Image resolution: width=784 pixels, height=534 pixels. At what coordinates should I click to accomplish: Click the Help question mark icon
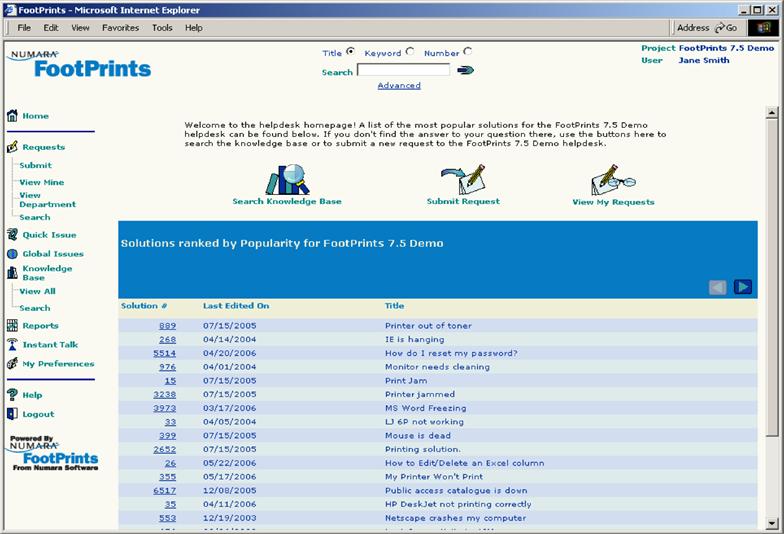pos(12,394)
